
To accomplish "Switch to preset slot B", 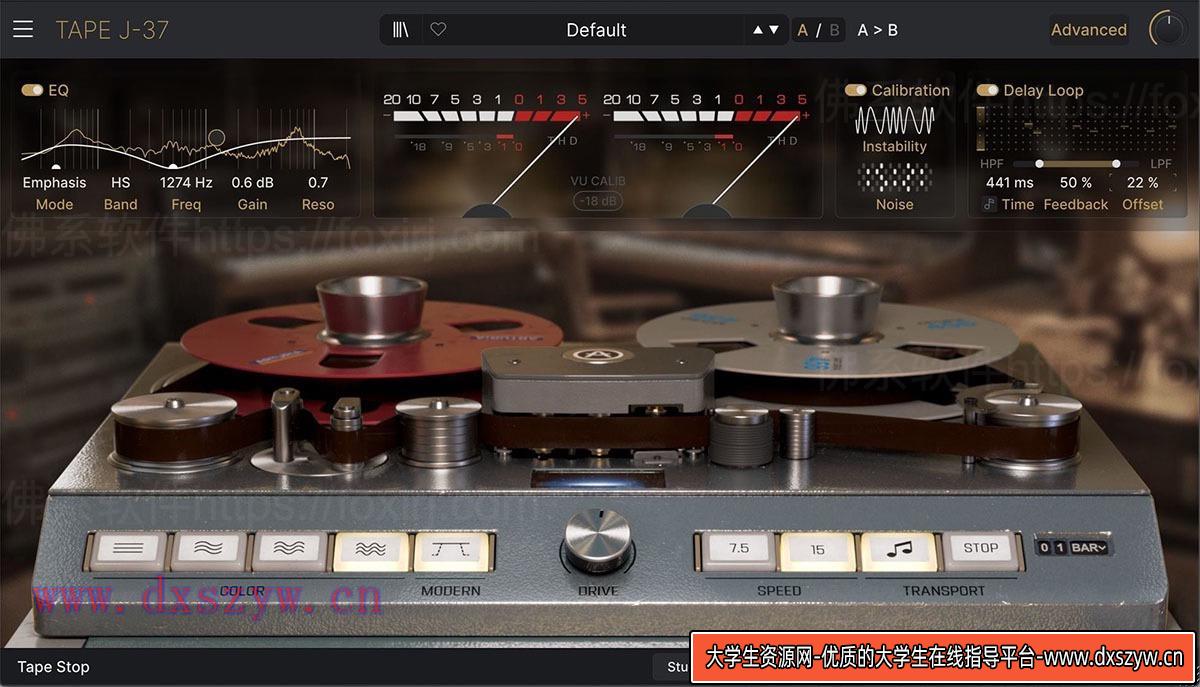I will (834, 30).
